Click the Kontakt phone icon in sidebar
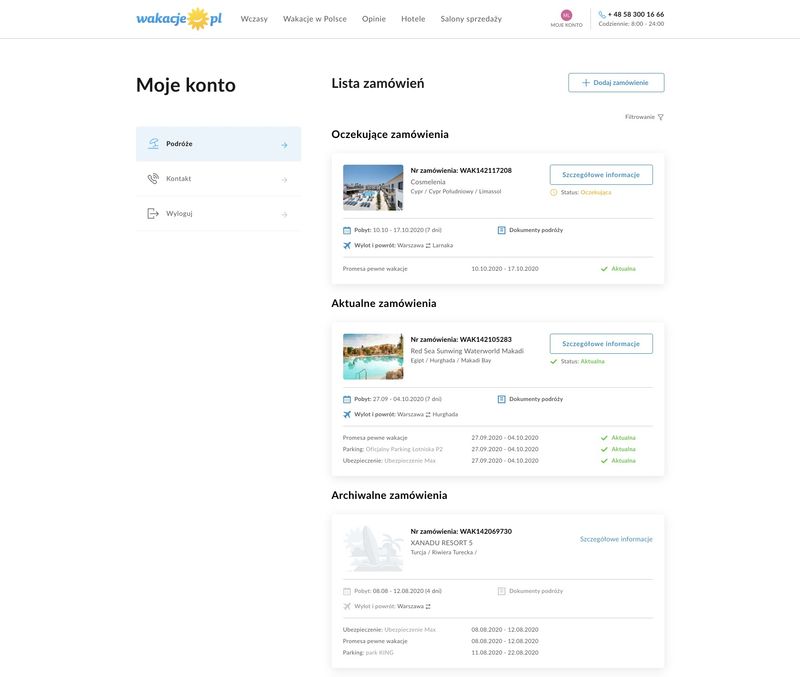This screenshot has width=800, height=677. coord(153,179)
